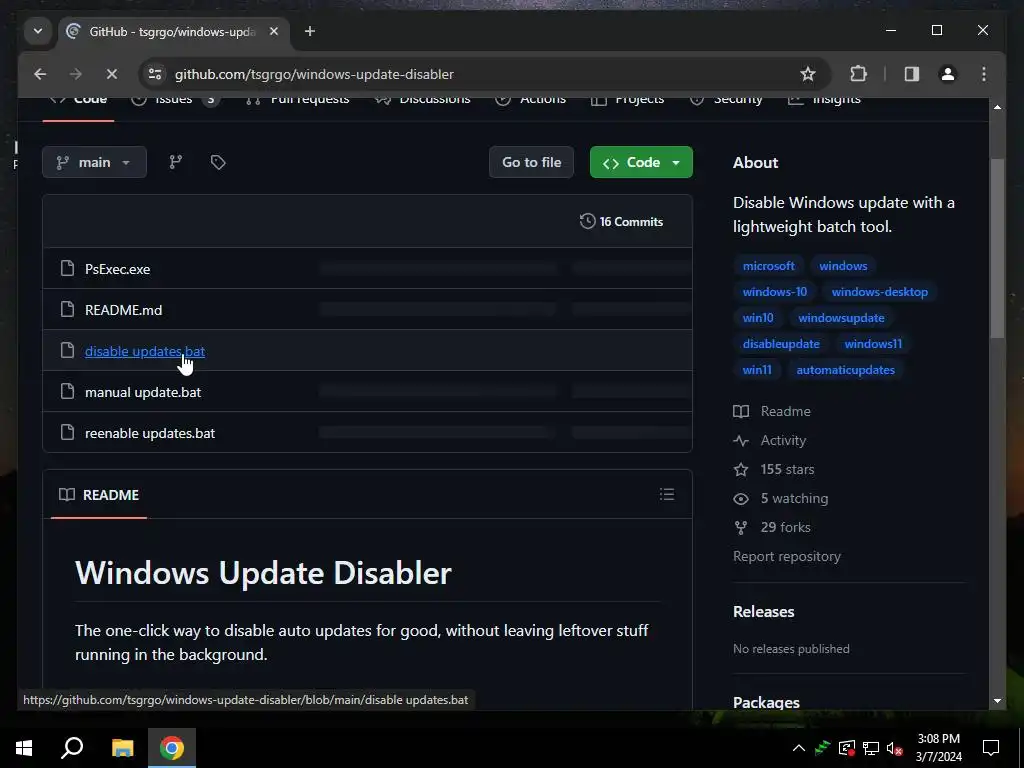Image resolution: width=1024 pixels, height=768 pixels.
Task: Close the GitHub browser tab
Action: pos(274,31)
